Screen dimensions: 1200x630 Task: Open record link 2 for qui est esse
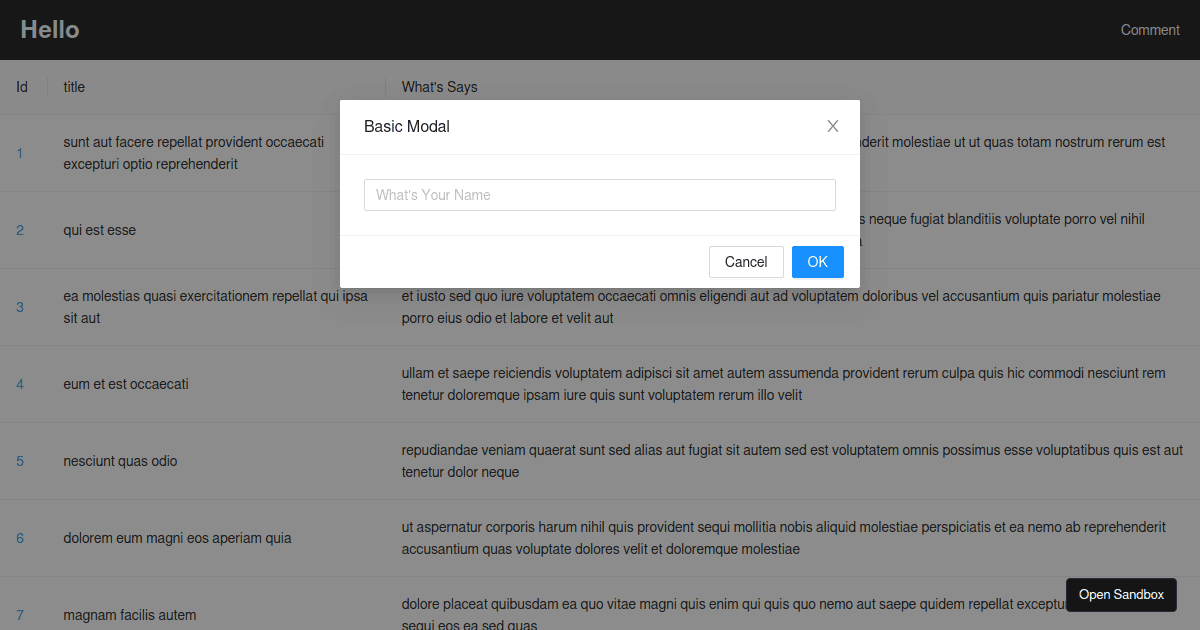[19, 230]
